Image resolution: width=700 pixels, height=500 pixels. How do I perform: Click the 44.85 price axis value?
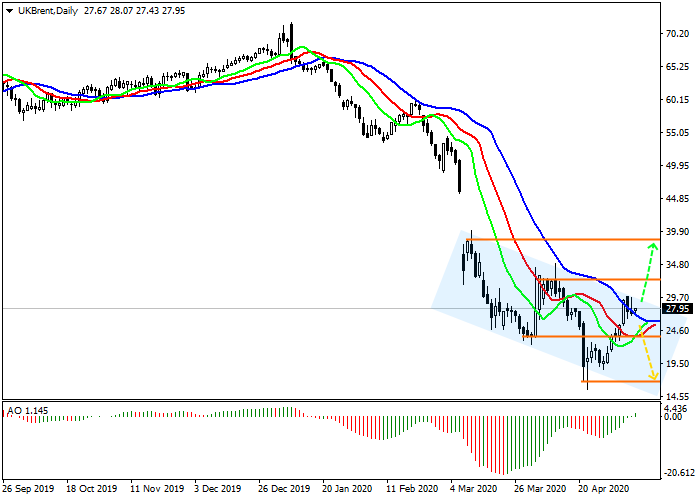pyautogui.click(x=677, y=199)
